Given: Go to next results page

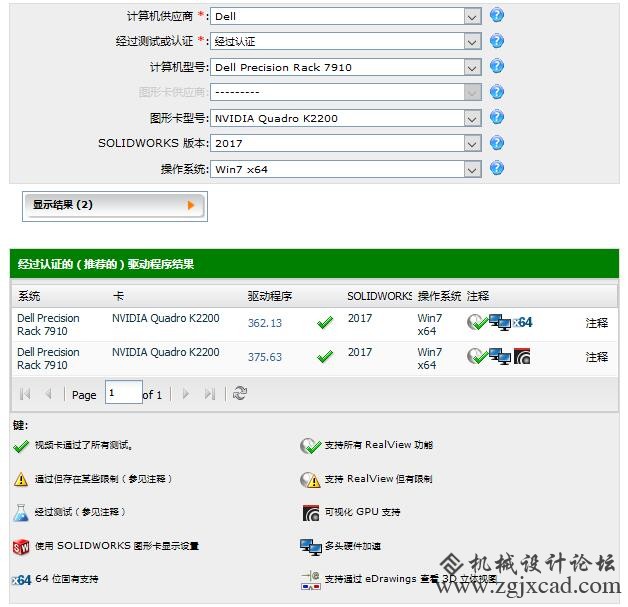Looking at the screenshot, I should tap(185, 394).
